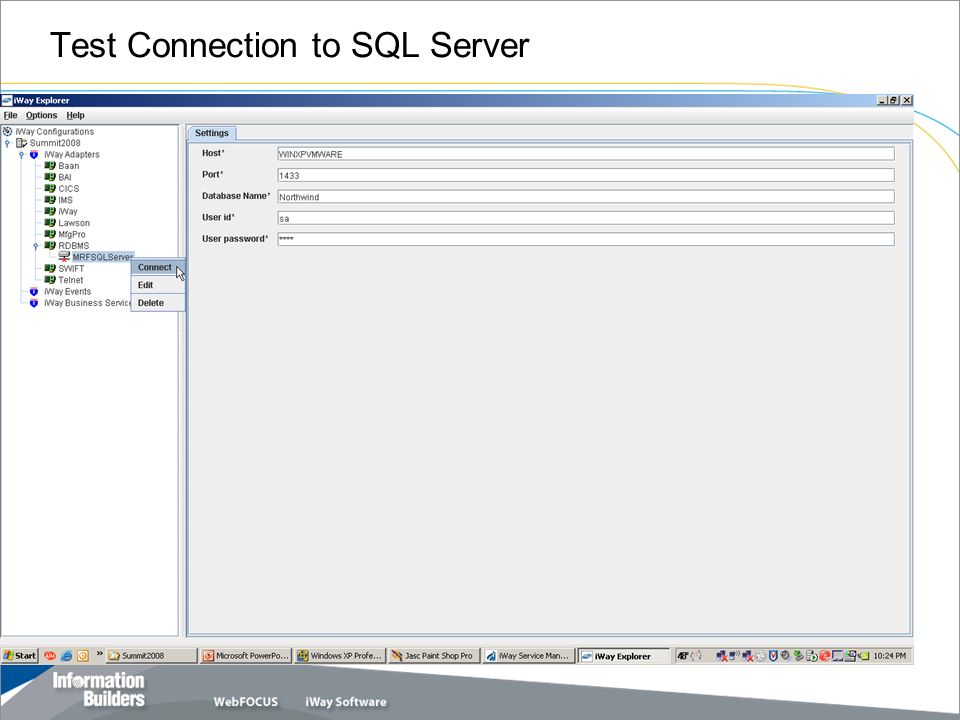Select the Summit2008 configuration icon
This screenshot has width=960, height=720.
(x=21, y=143)
